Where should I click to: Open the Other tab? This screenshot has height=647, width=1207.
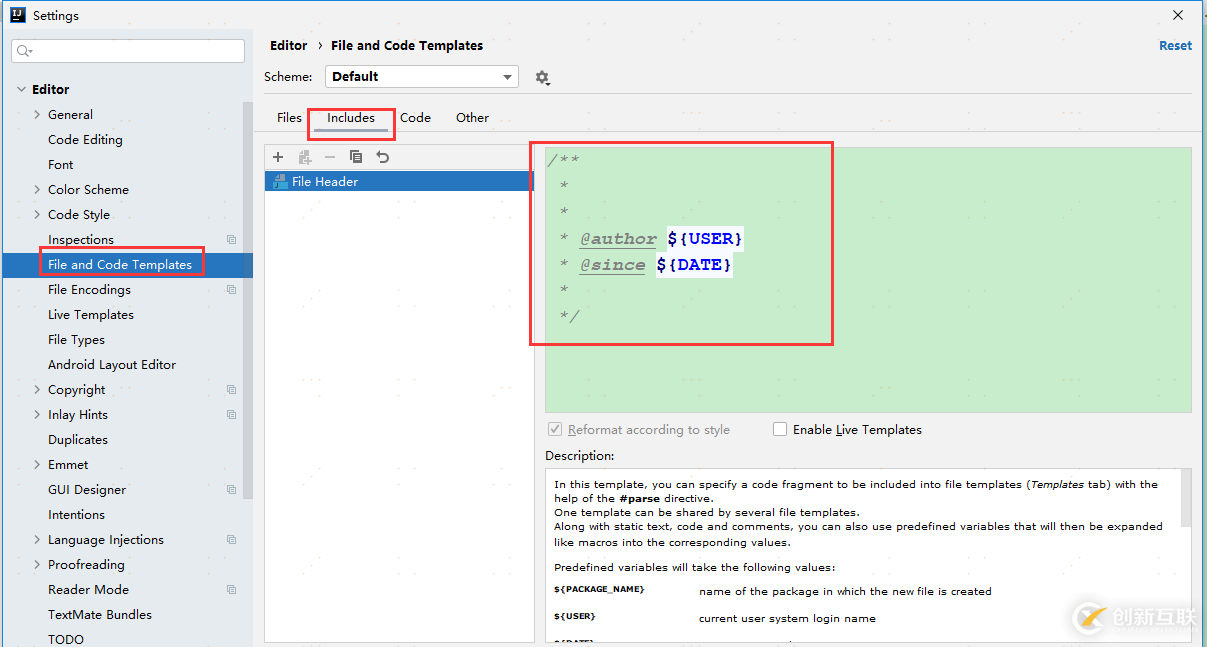tap(472, 118)
